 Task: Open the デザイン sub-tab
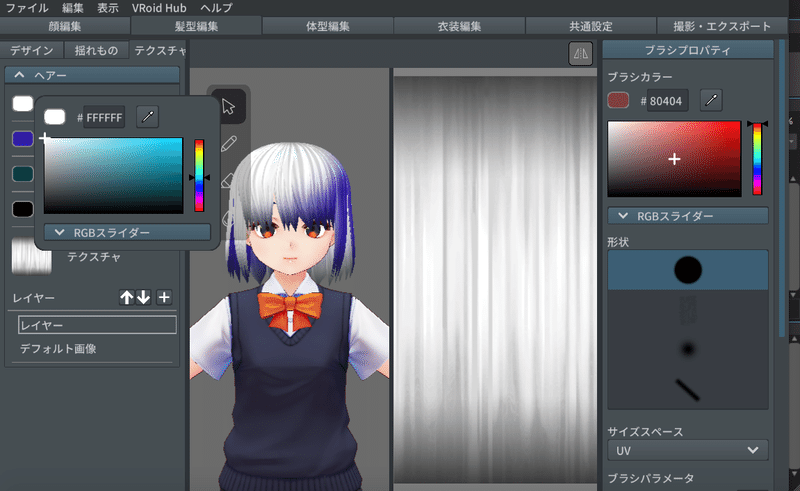(x=32, y=50)
